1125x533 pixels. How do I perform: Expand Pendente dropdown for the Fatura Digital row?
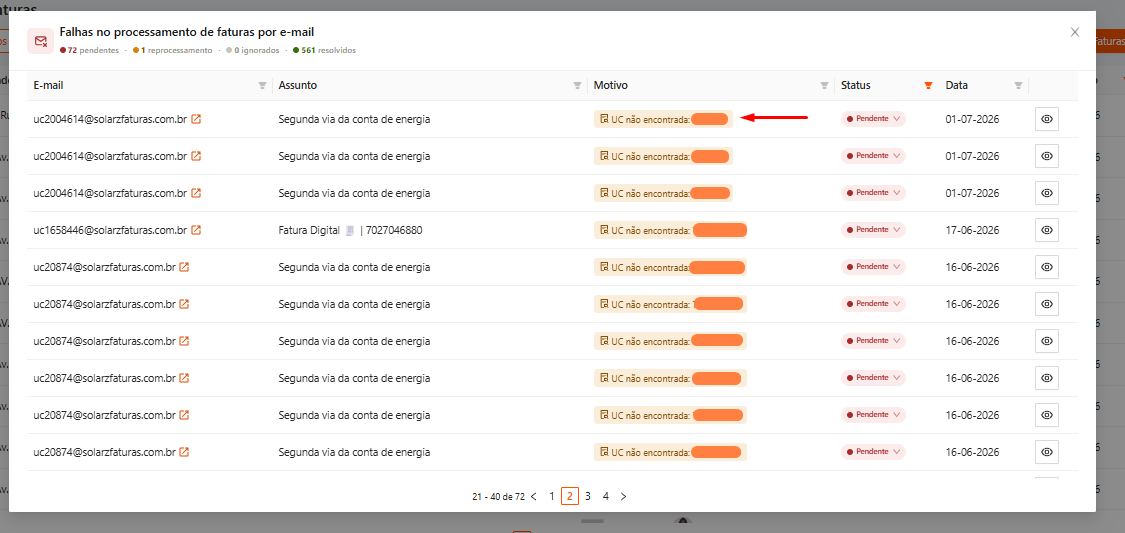coord(873,230)
